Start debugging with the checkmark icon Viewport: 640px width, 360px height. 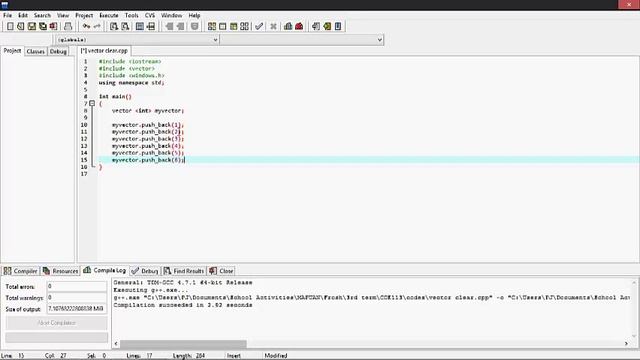click(259, 27)
